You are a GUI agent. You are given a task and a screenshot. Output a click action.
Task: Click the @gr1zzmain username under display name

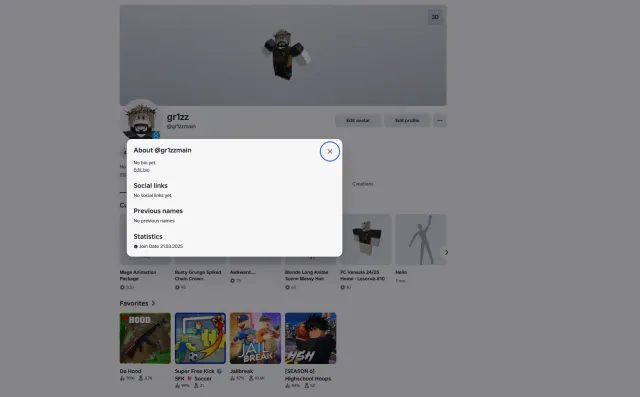coord(181,126)
